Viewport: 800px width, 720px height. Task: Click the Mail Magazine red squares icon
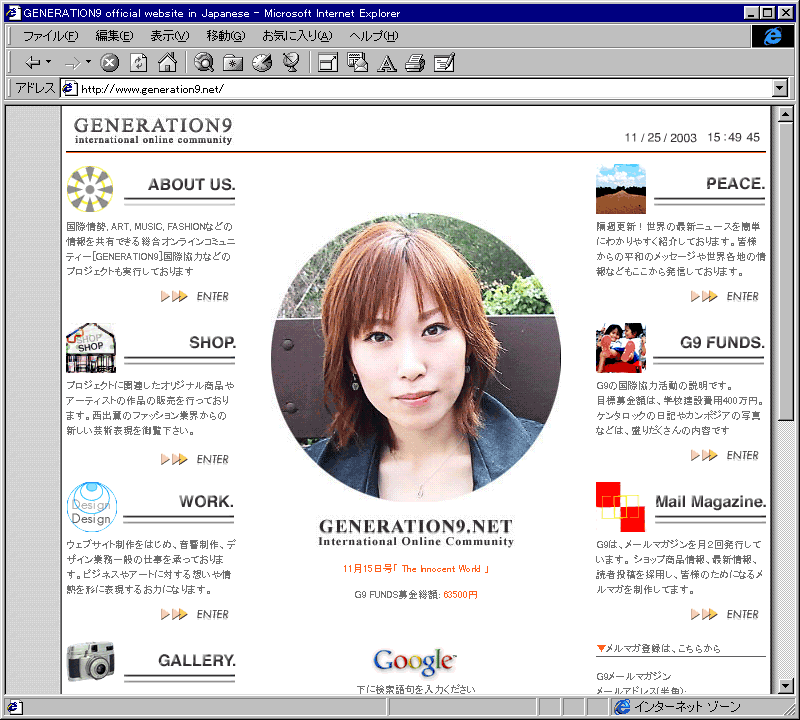click(620, 507)
